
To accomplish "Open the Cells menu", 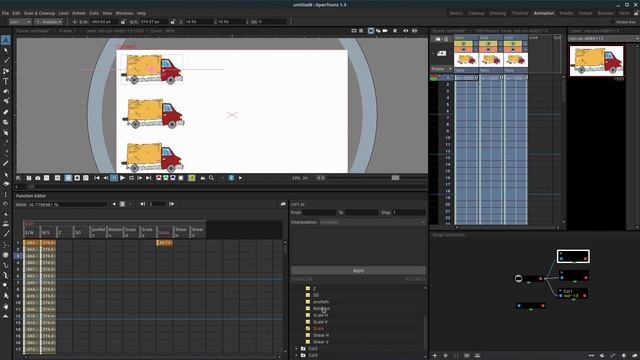I will (x=94, y=13).
